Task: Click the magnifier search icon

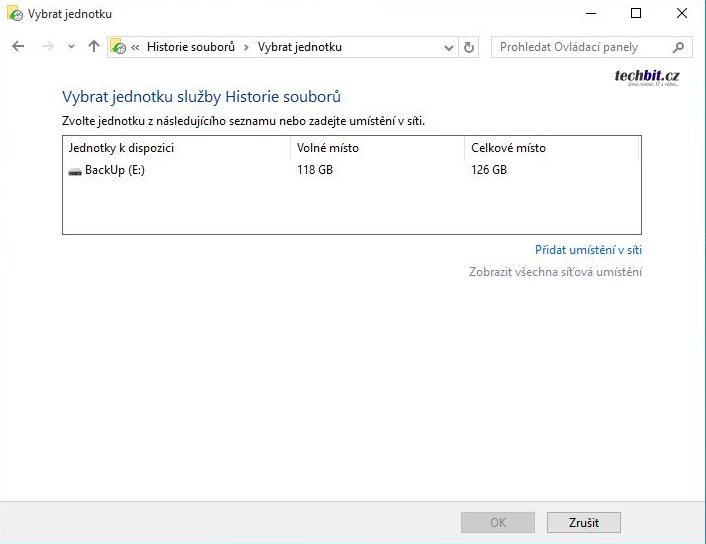Action: click(x=679, y=47)
